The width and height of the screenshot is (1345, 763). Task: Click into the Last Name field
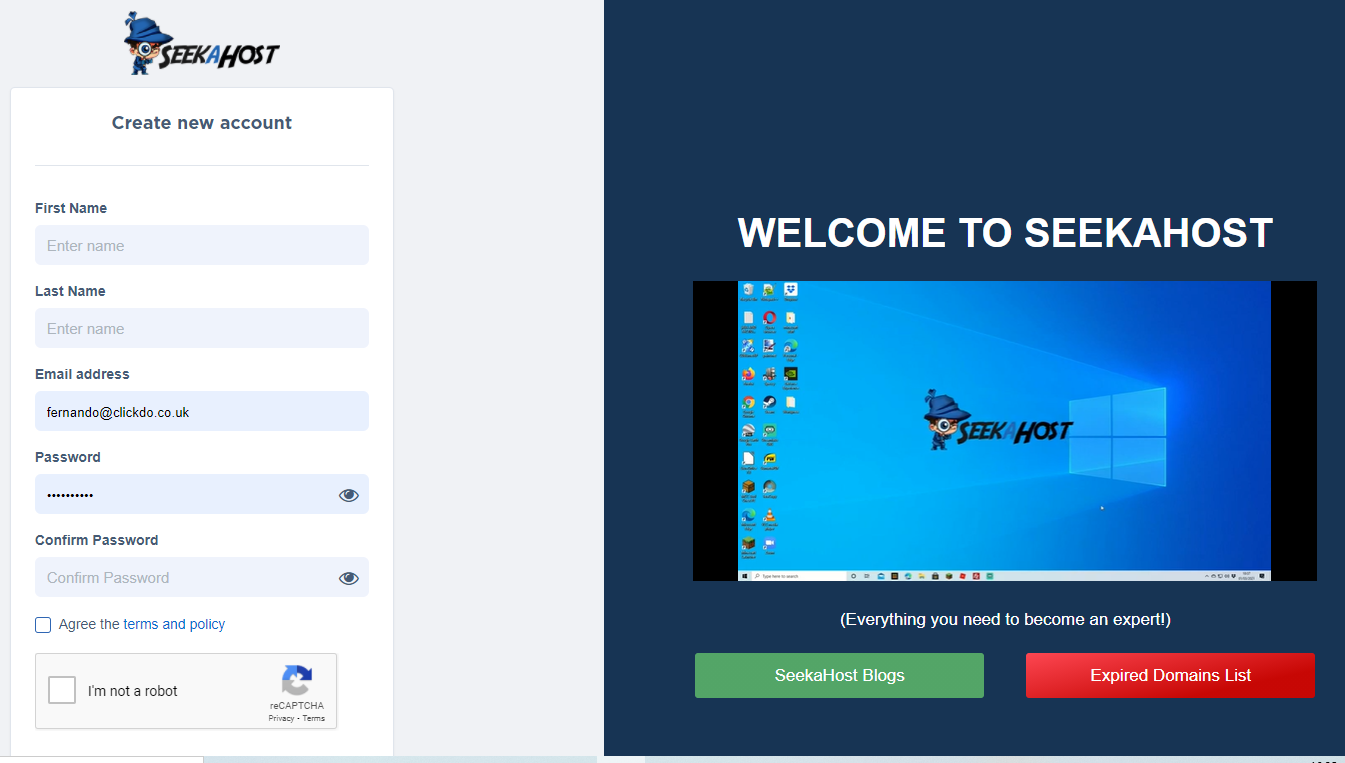click(202, 328)
